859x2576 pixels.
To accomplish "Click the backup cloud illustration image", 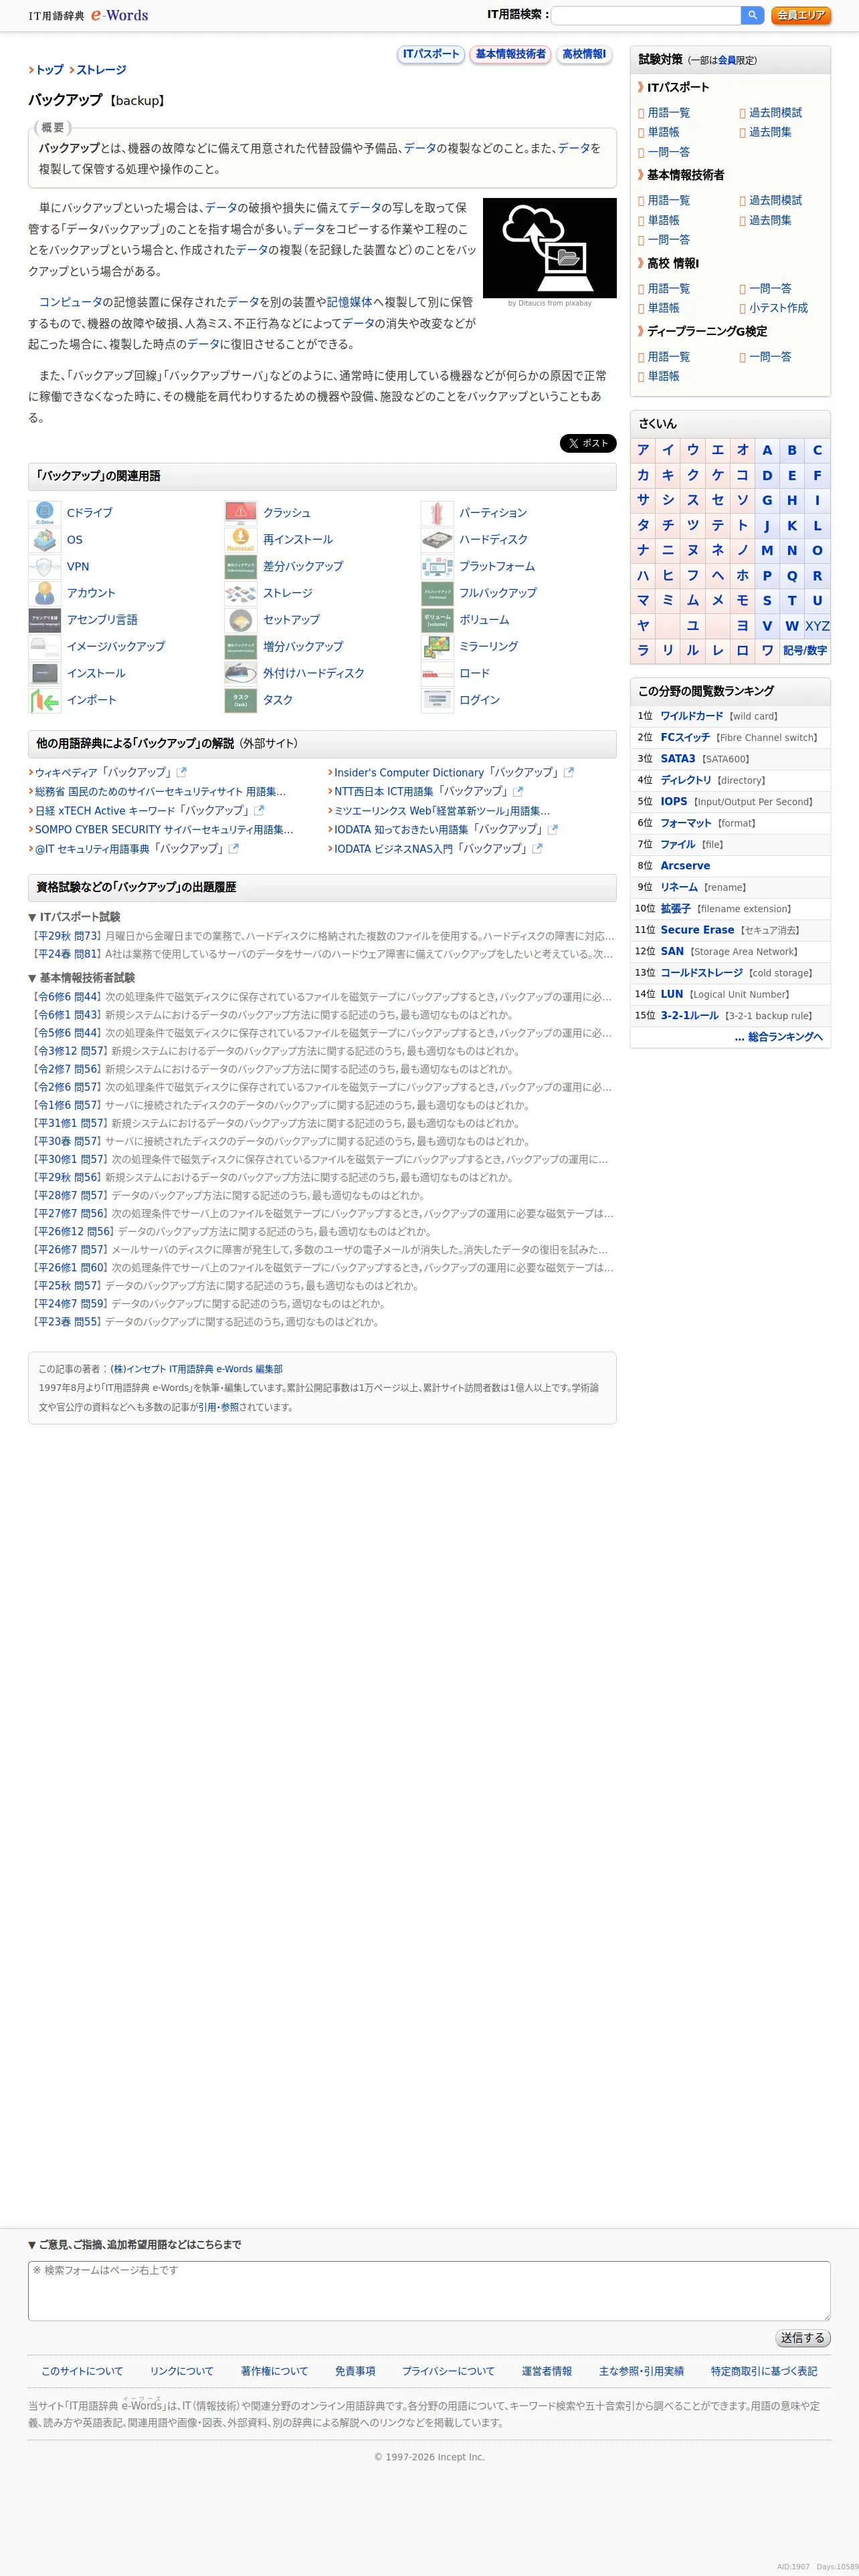I will tap(549, 248).
